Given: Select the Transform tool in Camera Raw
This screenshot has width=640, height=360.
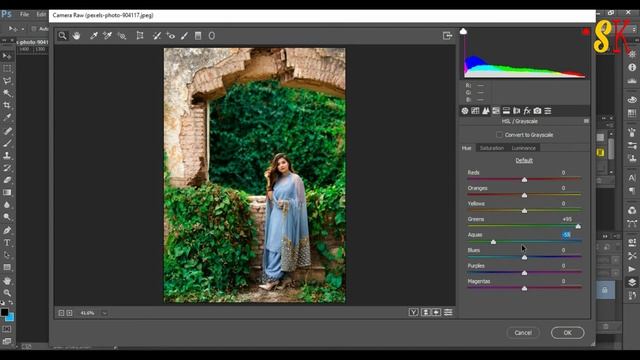Looking at the screenshot, I should coord(140,36).
